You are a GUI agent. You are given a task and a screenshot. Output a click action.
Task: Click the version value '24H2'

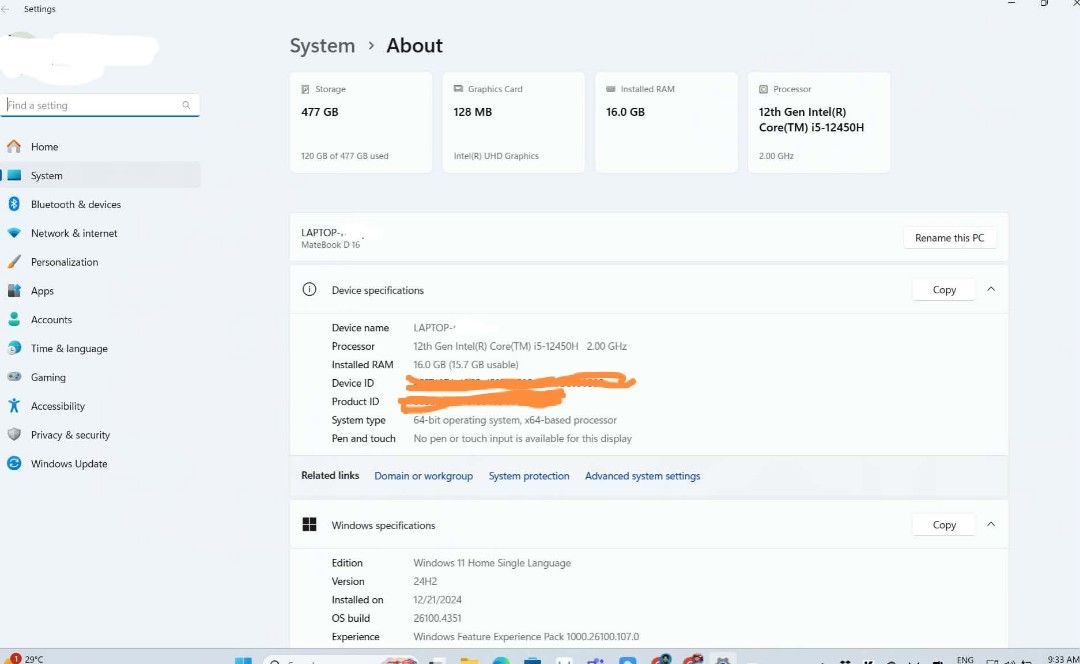click(x=425, y=581)
